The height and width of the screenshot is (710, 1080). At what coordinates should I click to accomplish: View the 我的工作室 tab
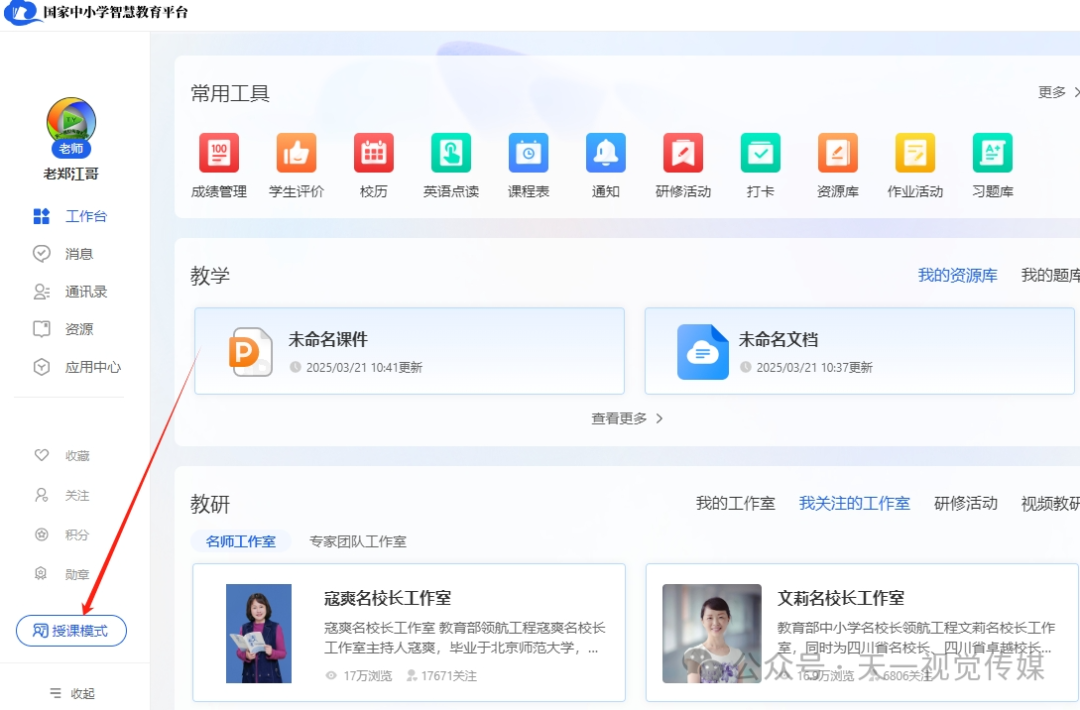735,503
